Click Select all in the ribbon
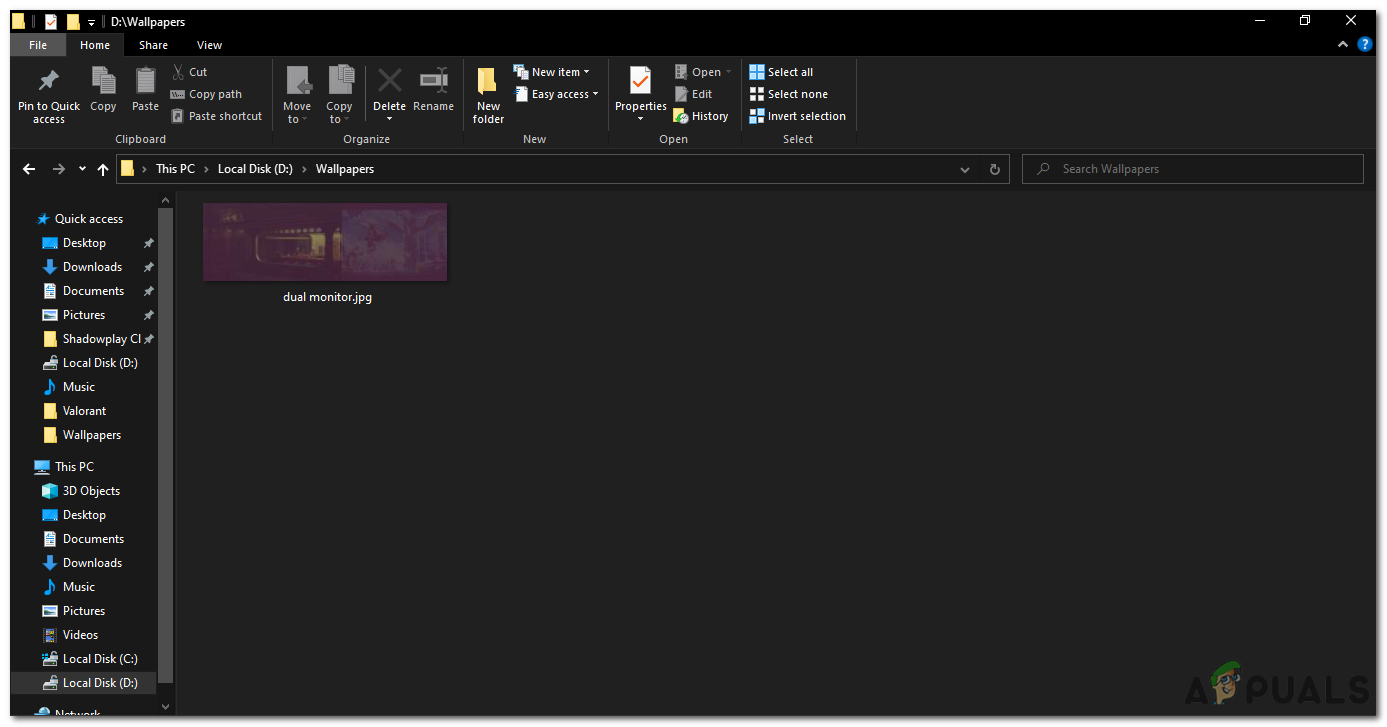Screen dimensions: 1387x727 click(781, 71)
